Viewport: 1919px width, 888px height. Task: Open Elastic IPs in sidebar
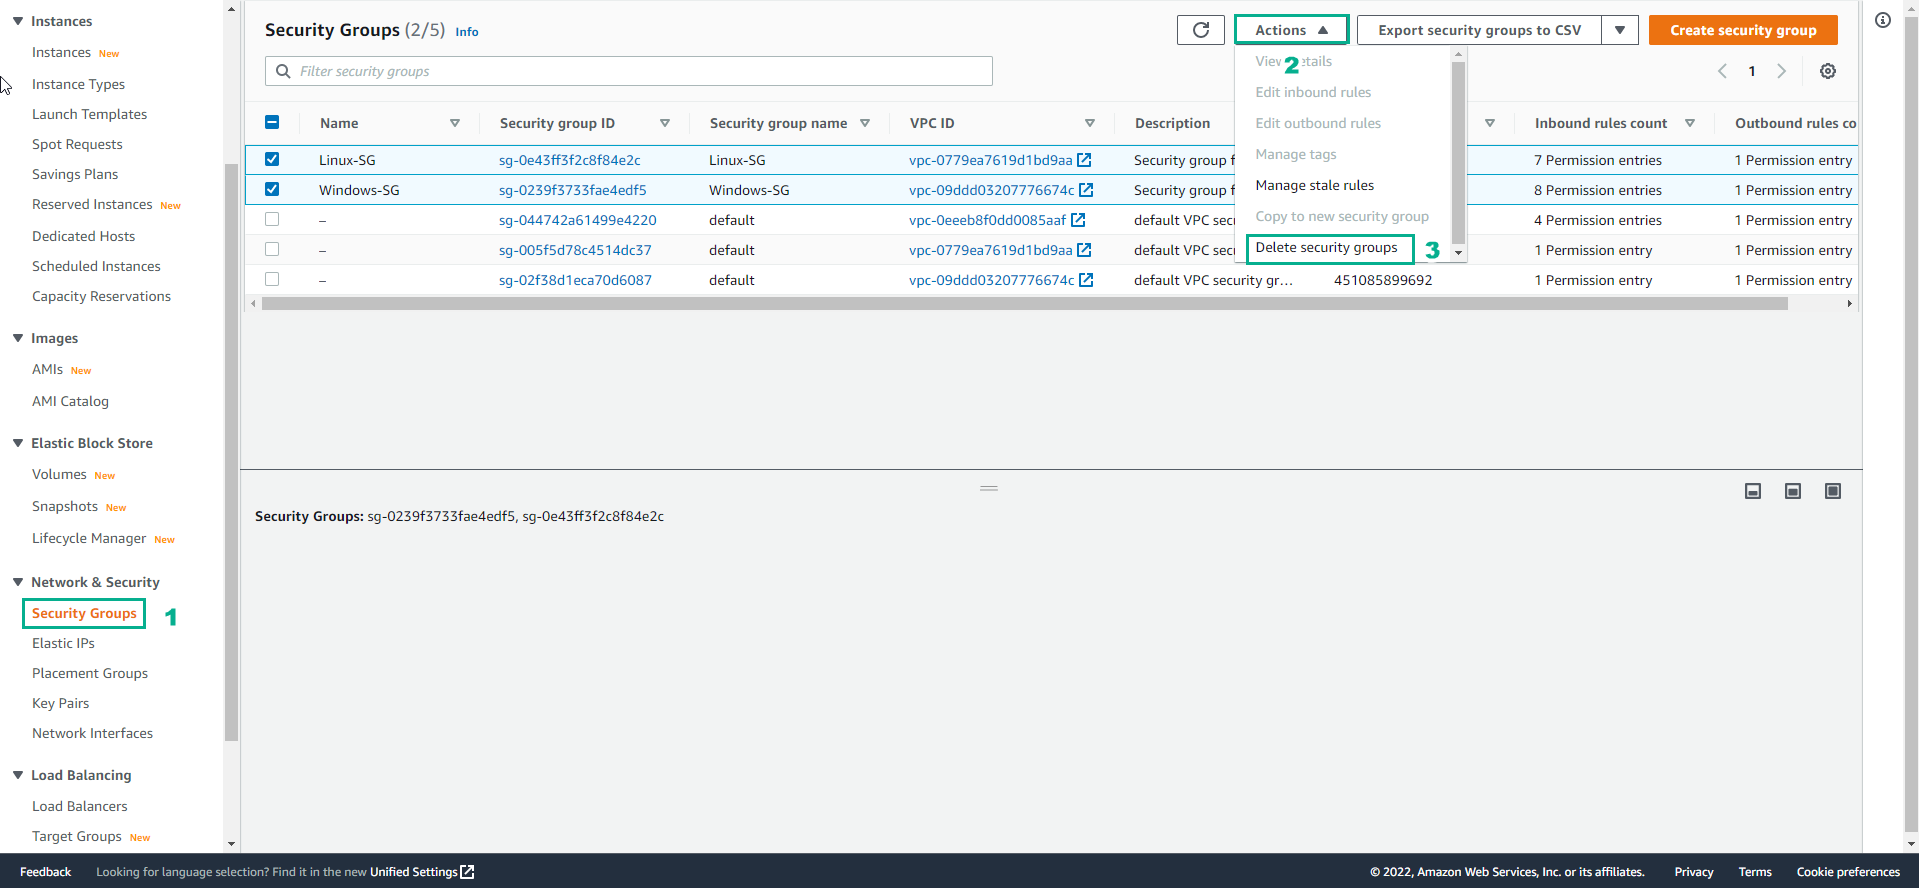tap(63, 643)
